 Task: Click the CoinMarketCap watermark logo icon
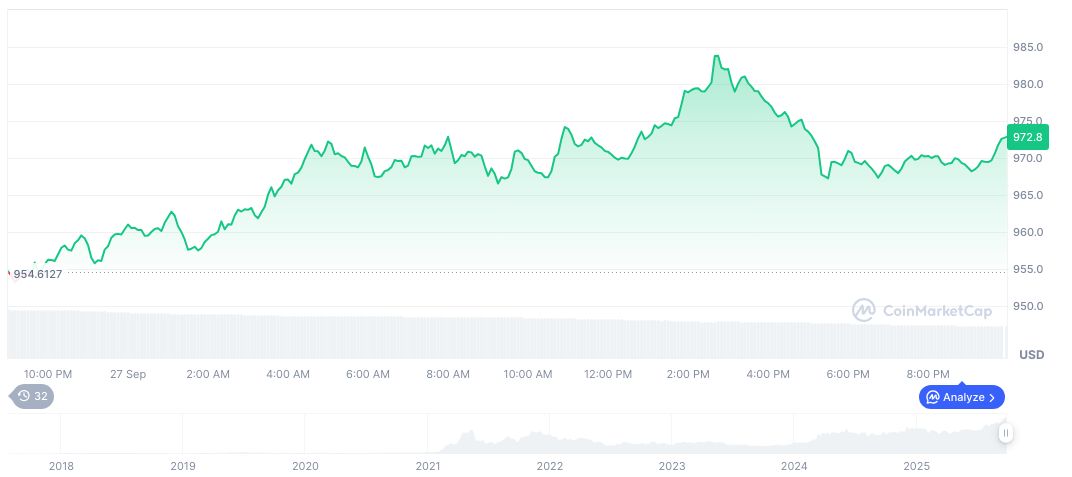864,311
